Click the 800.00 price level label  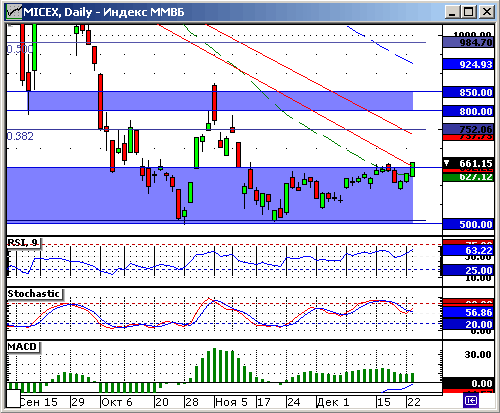[468, 111]
